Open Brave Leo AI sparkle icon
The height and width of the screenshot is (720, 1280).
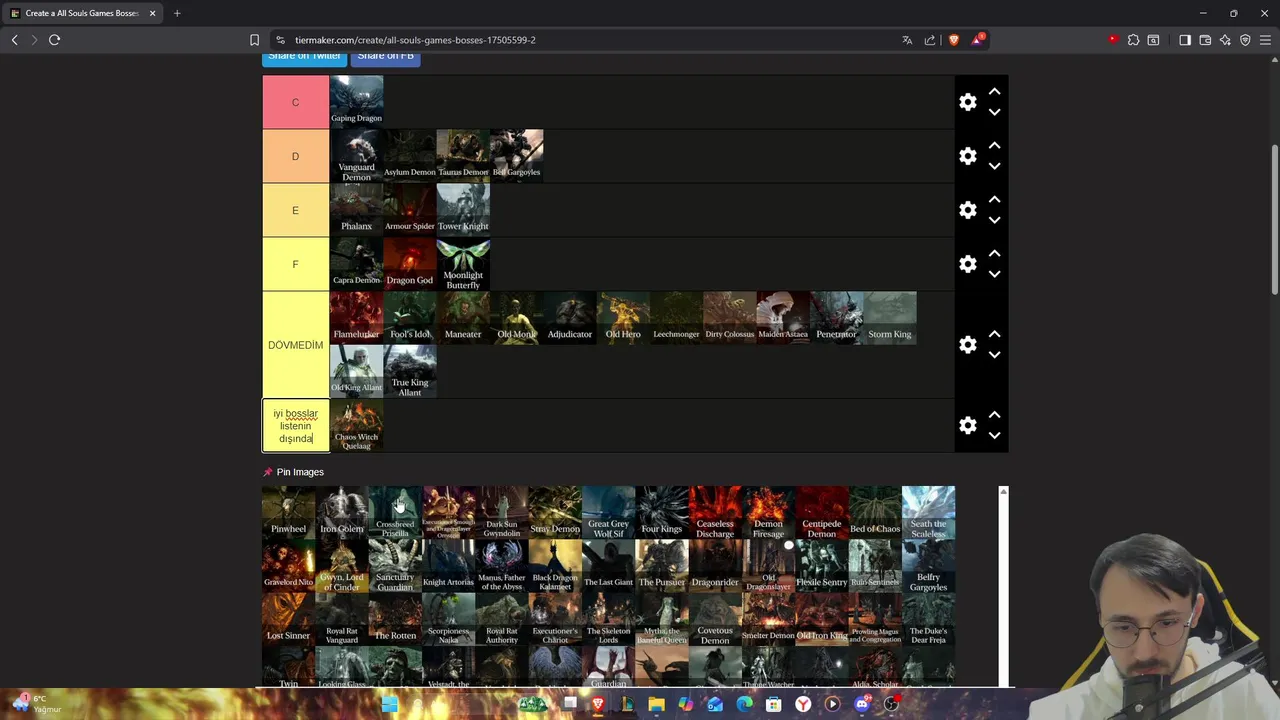[1225, 40]
